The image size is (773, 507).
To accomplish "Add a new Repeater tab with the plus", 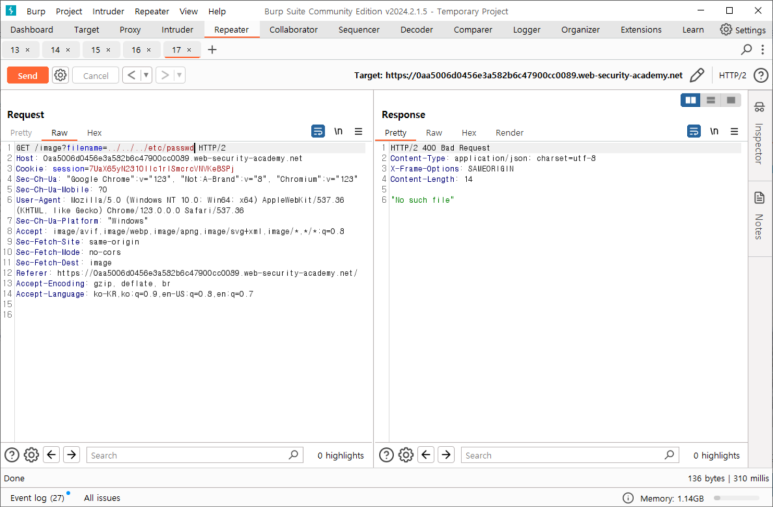I will coord(212,49).
